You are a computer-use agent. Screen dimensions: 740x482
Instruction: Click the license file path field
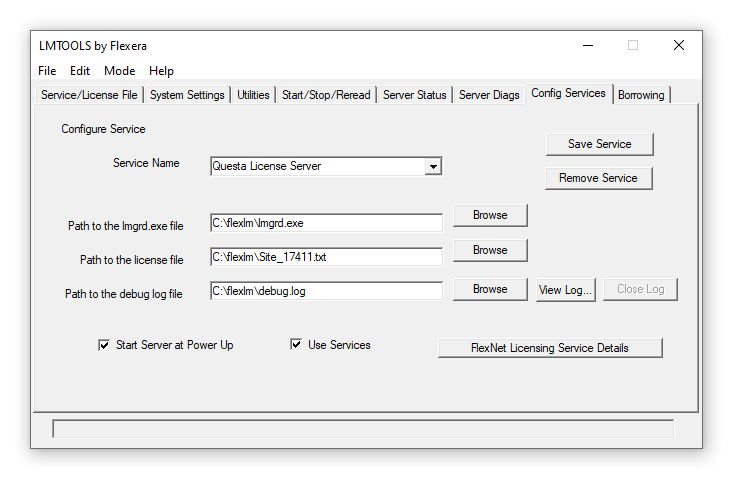click(326, 257)
